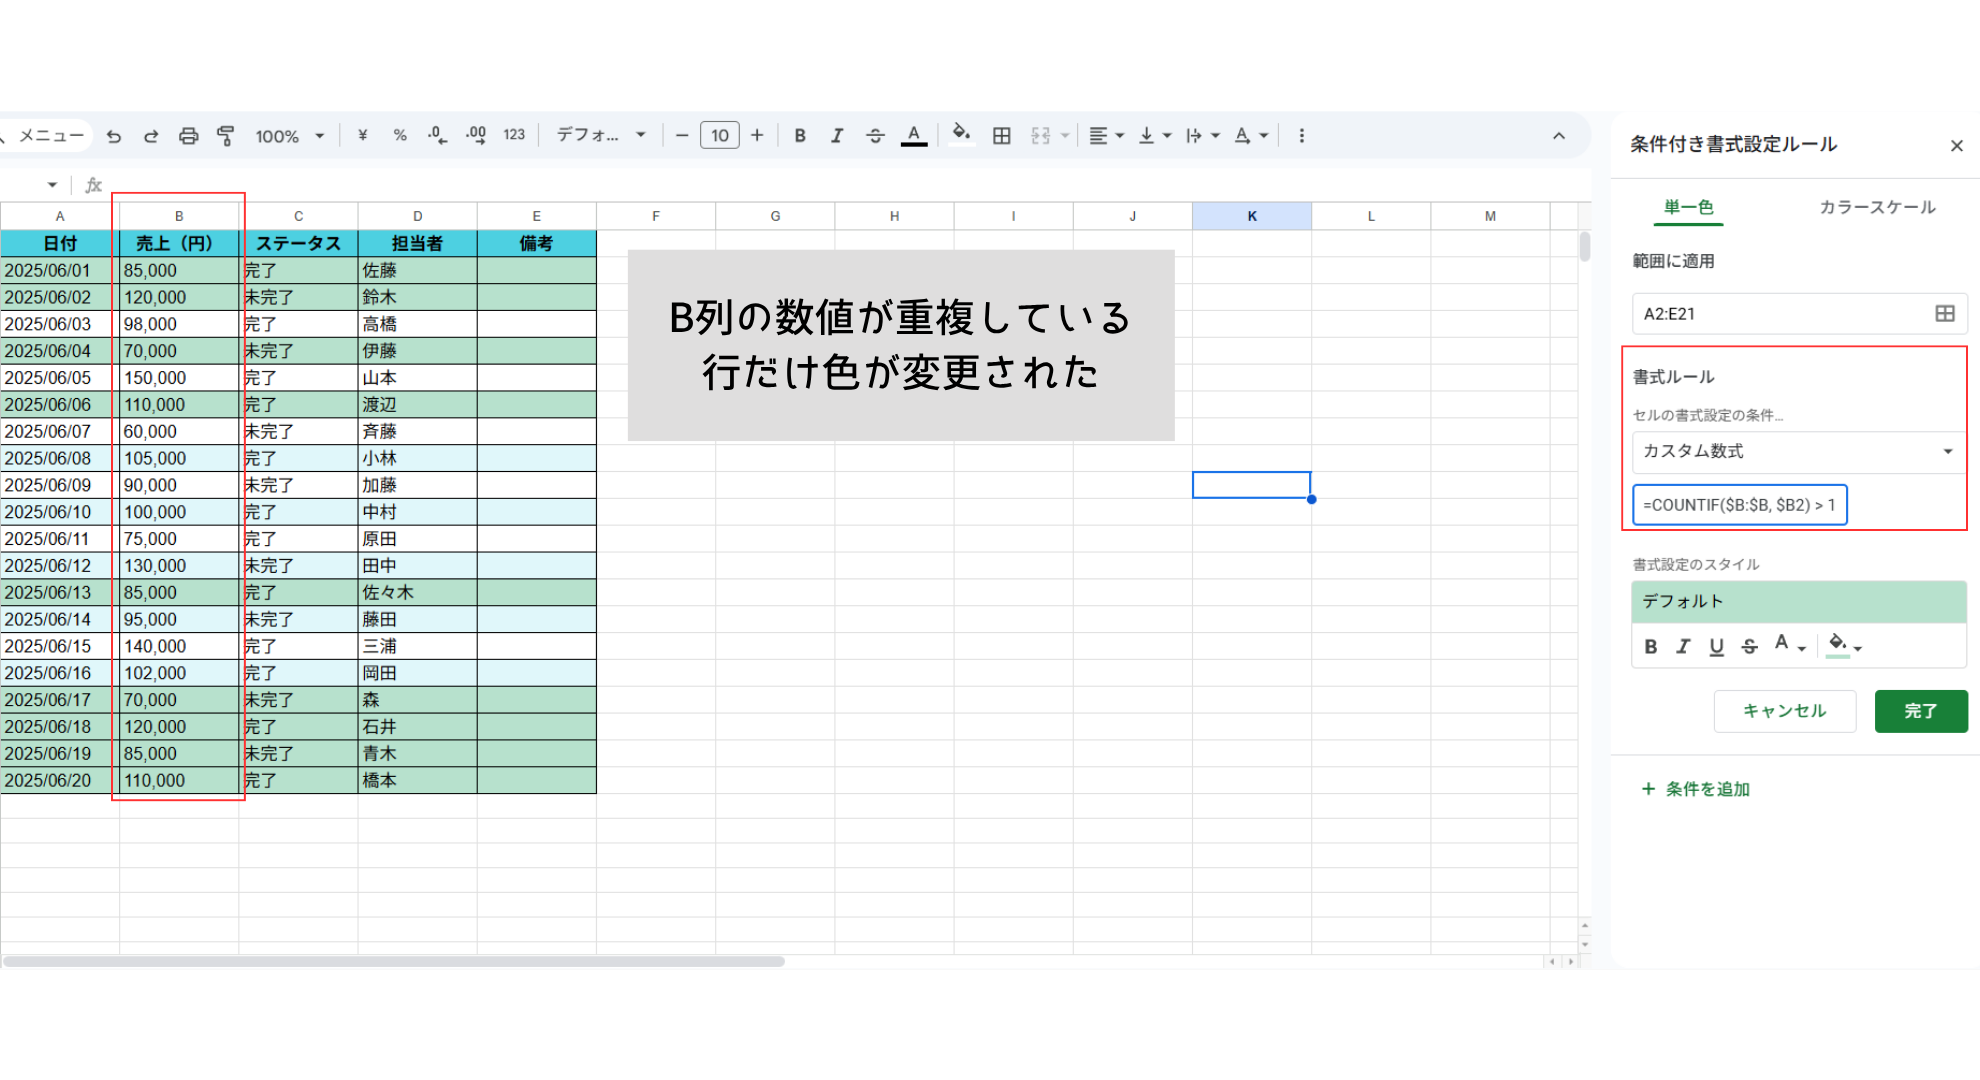Image resolution: width=1980 pixels, height=1080 pixels.
Task: Format as percent
Action: coord(400,135)
